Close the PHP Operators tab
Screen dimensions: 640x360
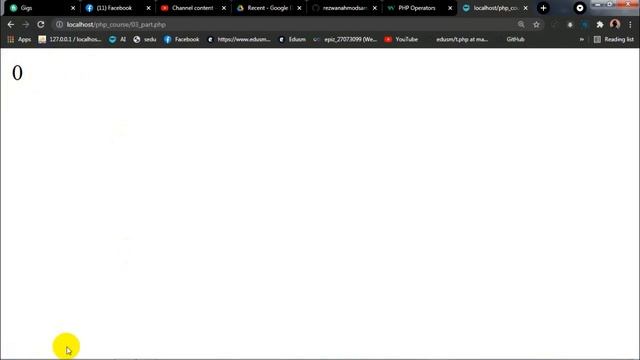[x=450, y=8]
